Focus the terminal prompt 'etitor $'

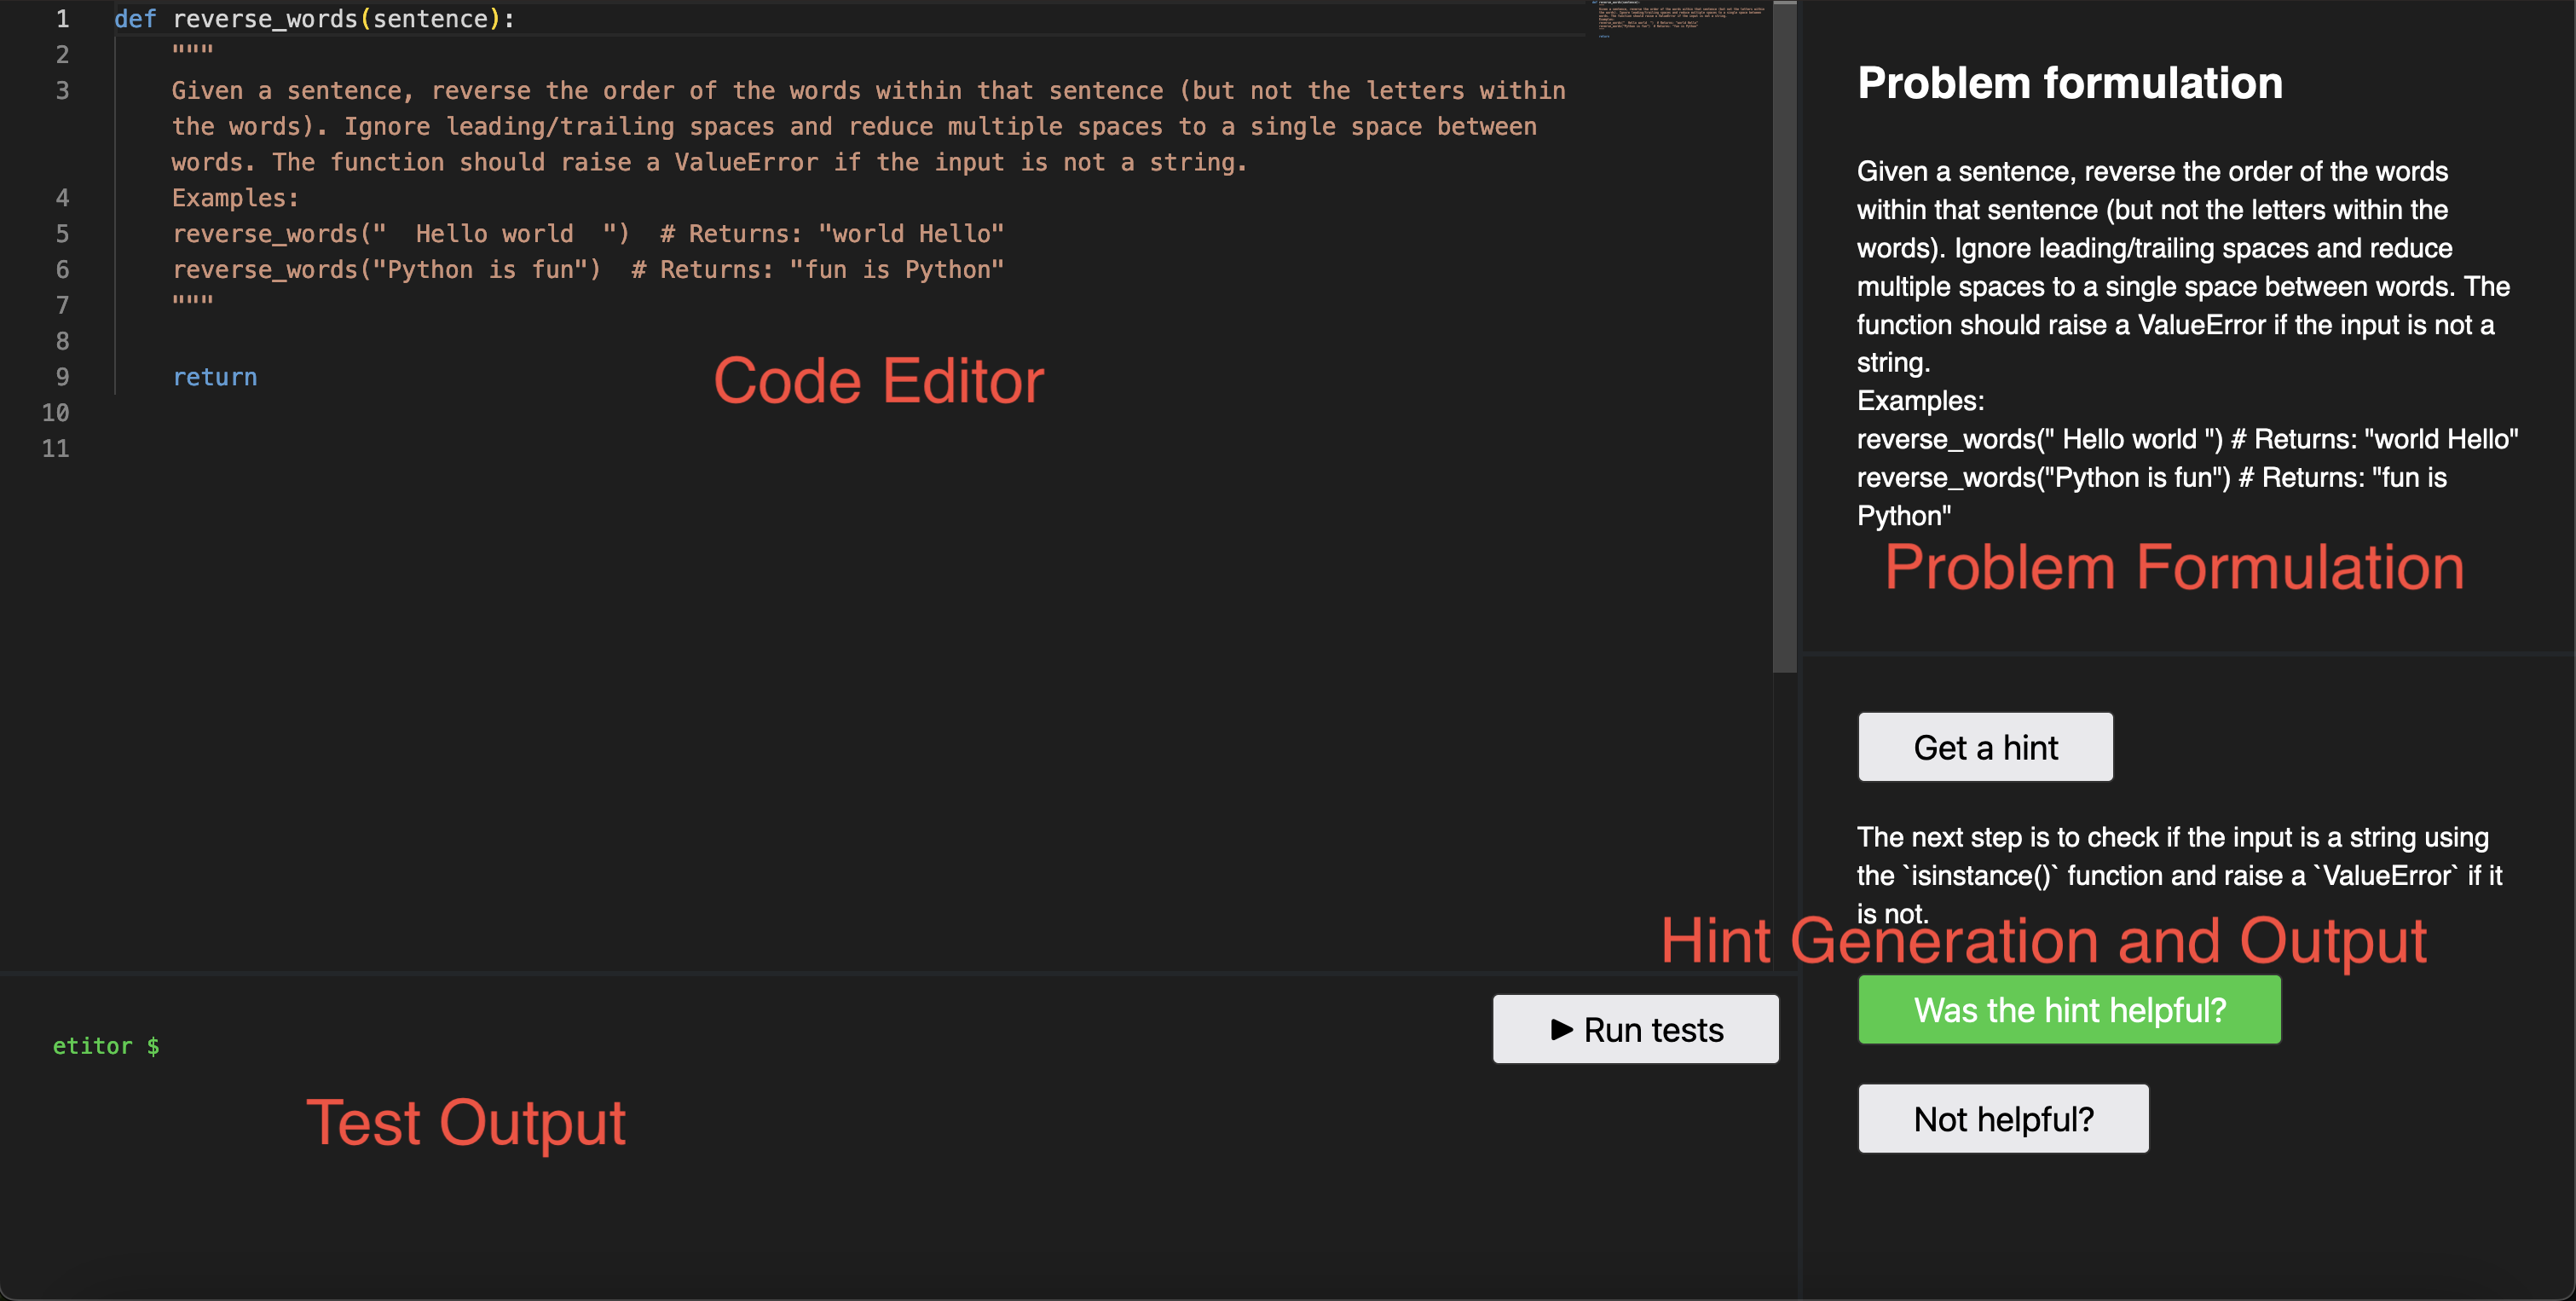coord(106,1046)
